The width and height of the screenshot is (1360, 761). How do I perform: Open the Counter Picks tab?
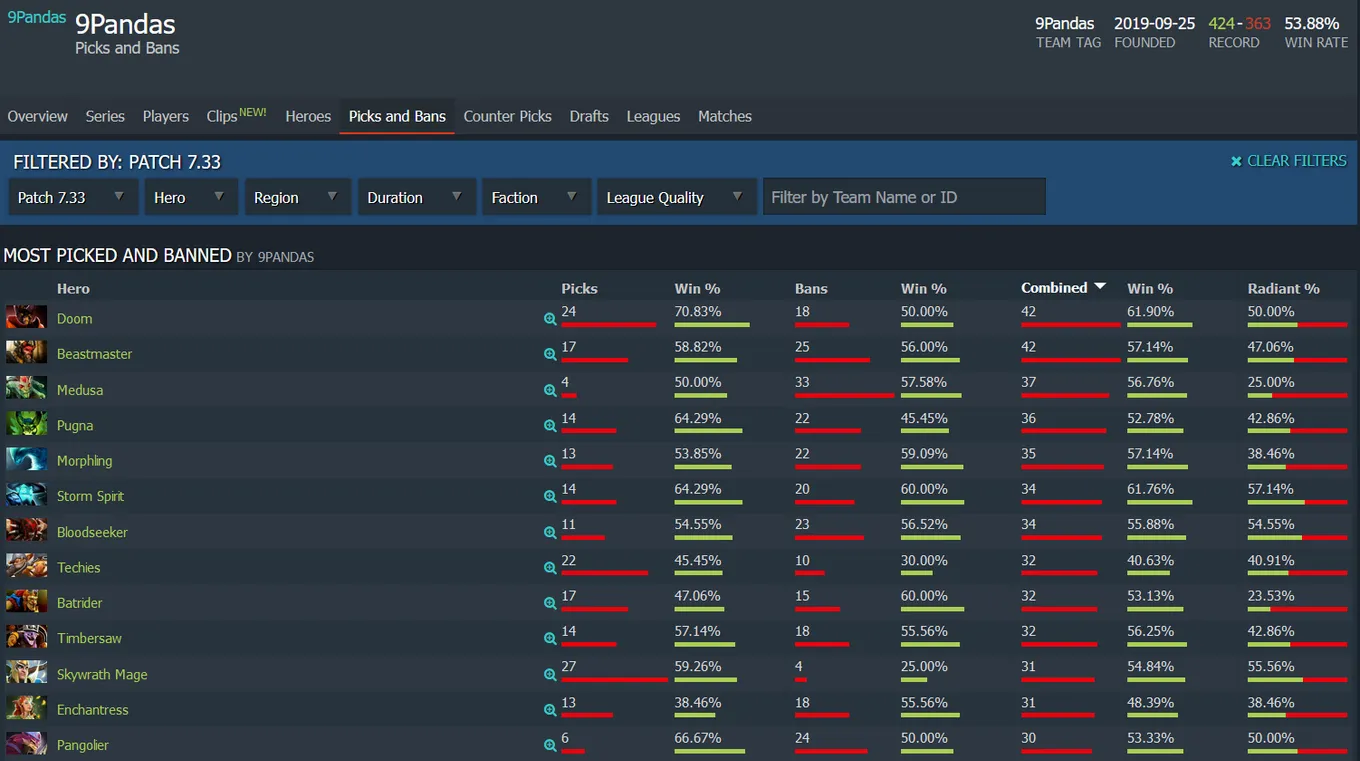click(508, 116)
